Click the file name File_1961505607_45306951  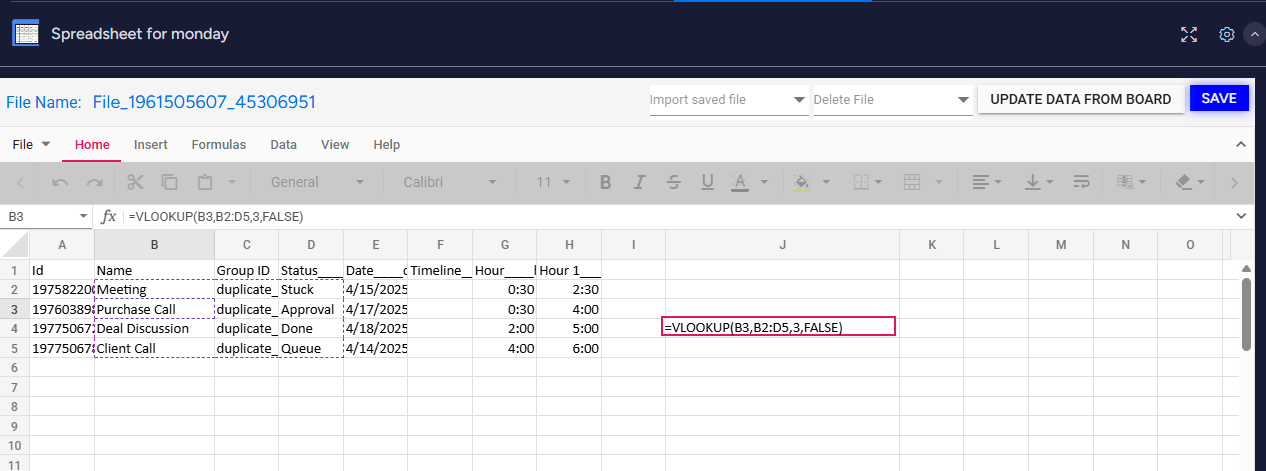[x=204, y=101]
